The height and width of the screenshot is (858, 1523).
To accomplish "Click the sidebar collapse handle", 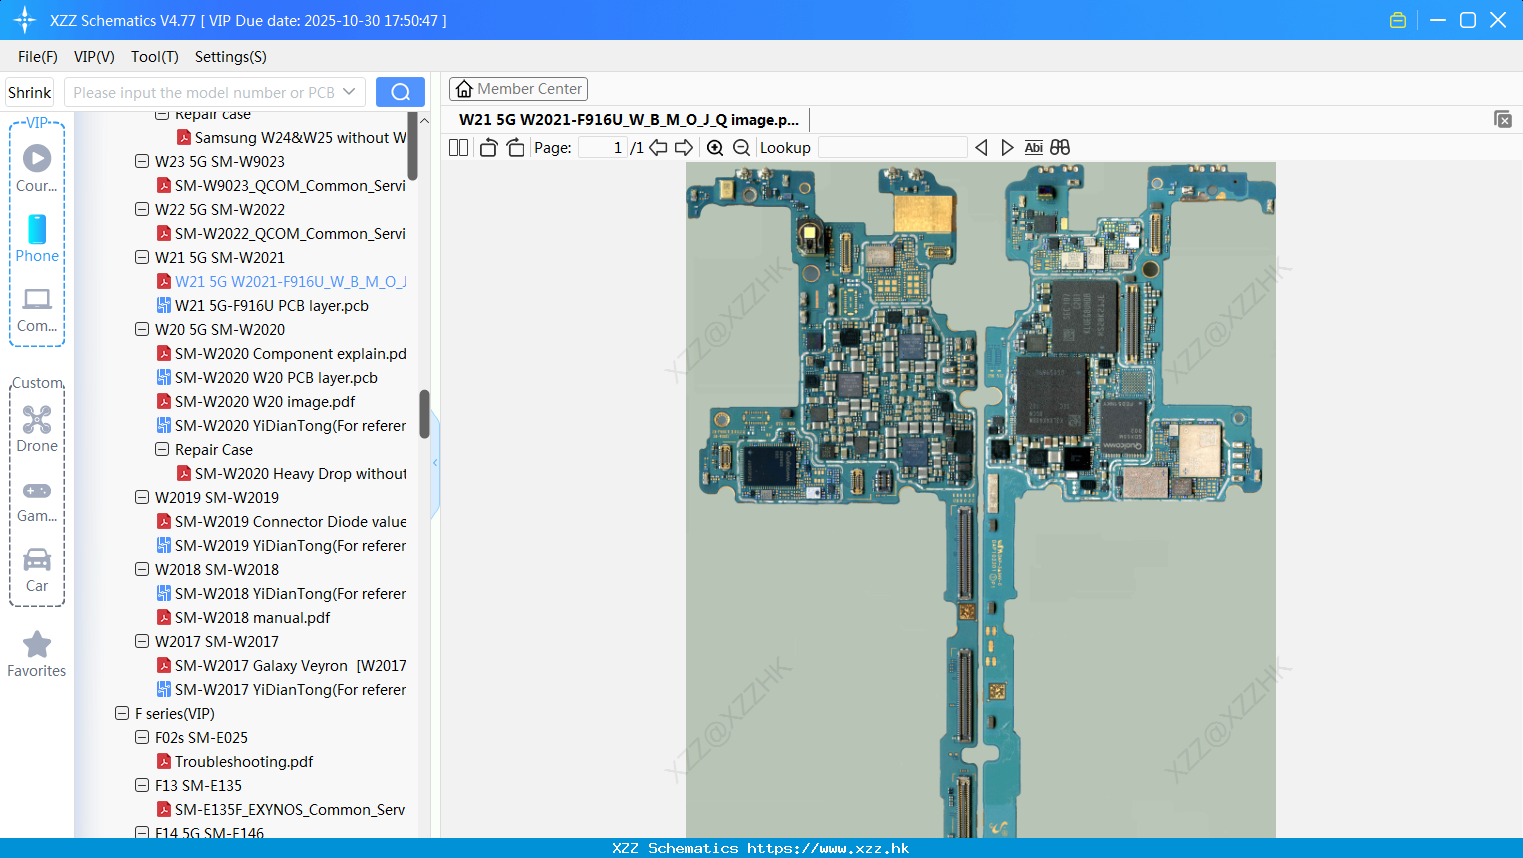I will (435, 462).
